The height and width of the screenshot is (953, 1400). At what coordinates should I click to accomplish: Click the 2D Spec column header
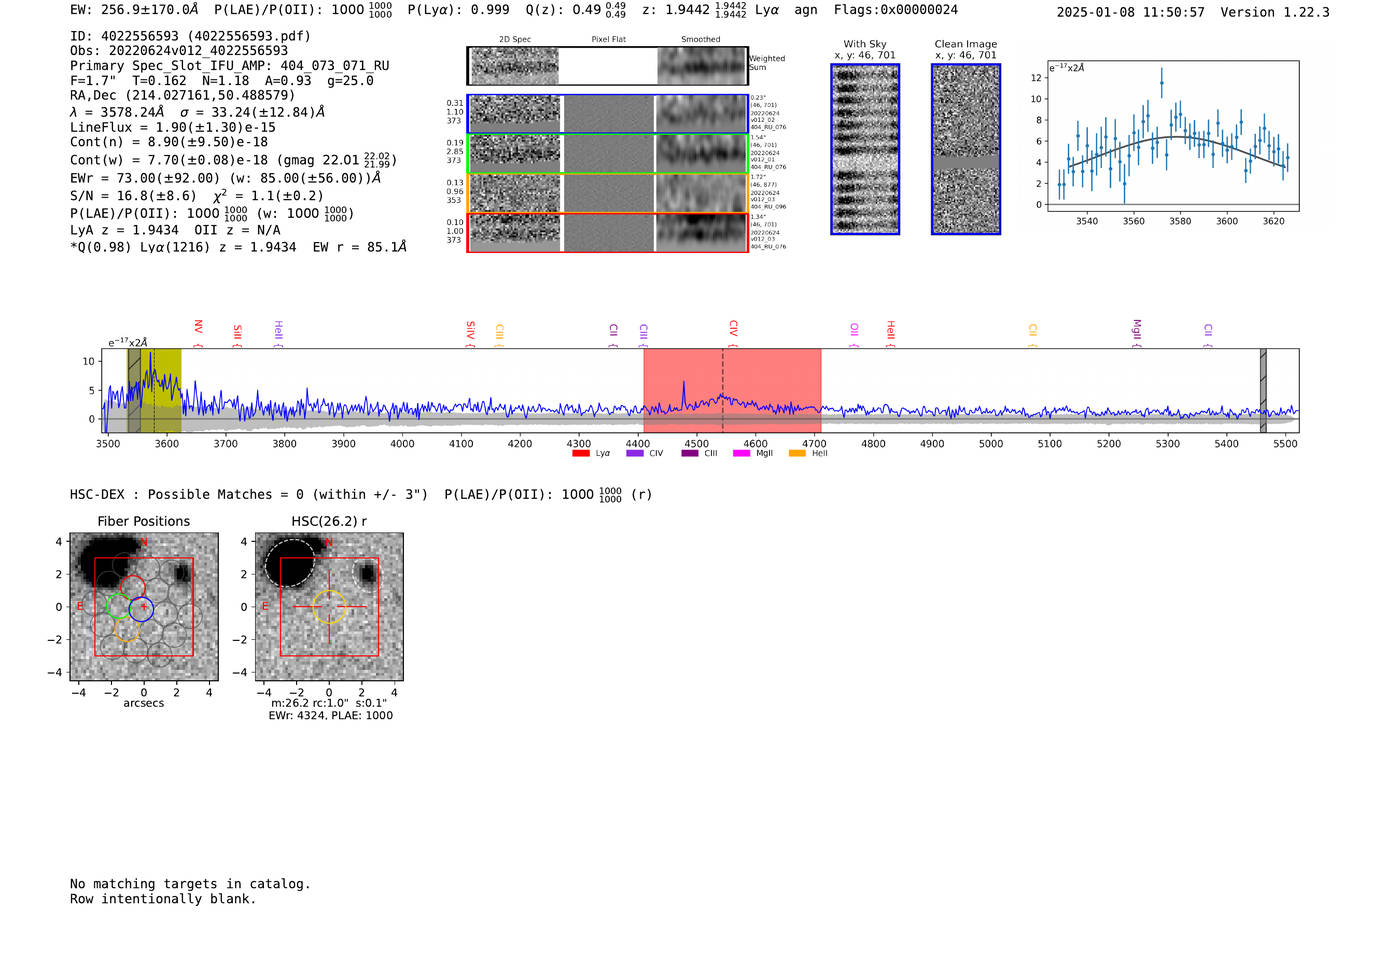[x=515, y=40]
